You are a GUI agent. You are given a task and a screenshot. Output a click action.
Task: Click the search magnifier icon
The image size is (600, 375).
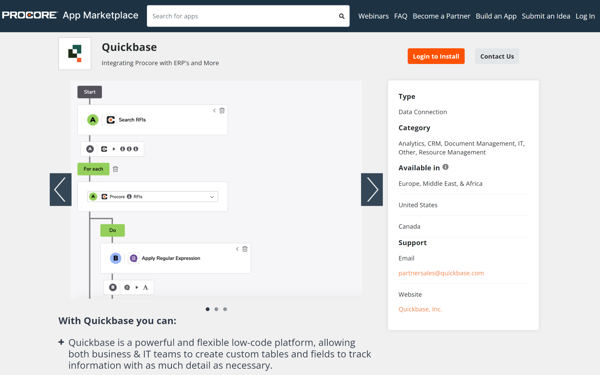[341, 16]
